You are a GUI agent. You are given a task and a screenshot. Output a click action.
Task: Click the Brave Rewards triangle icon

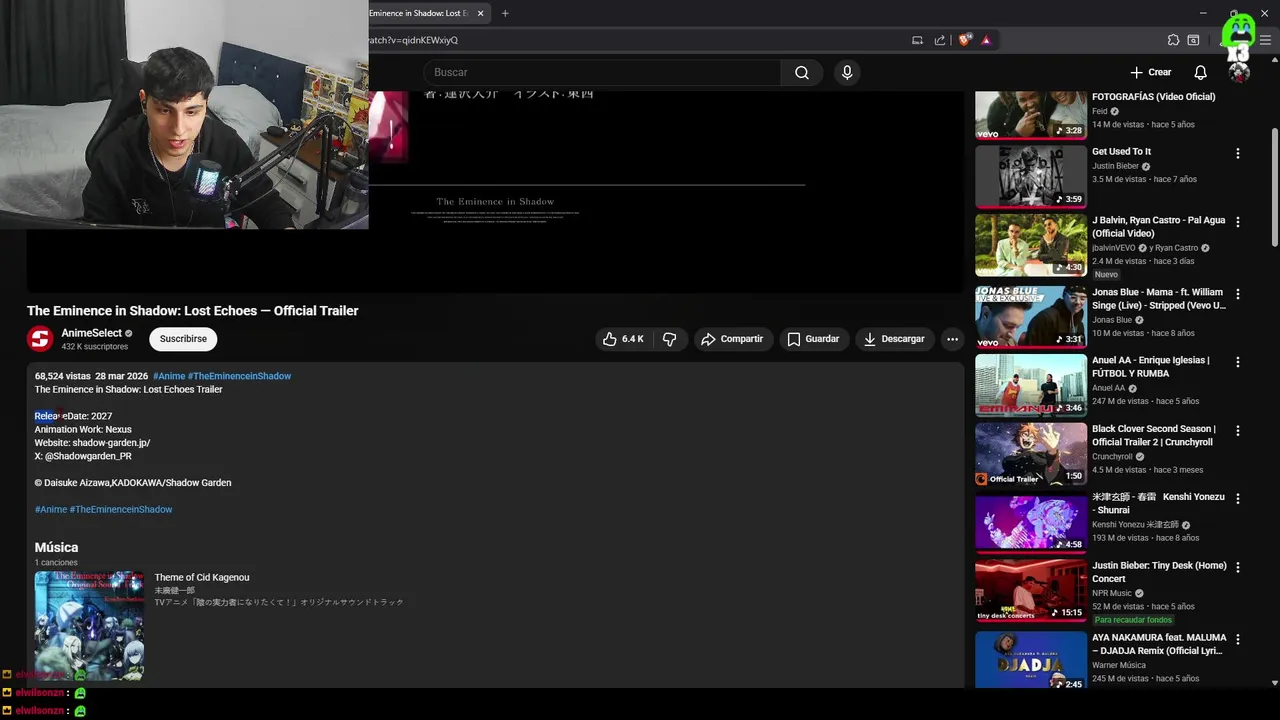986,40
